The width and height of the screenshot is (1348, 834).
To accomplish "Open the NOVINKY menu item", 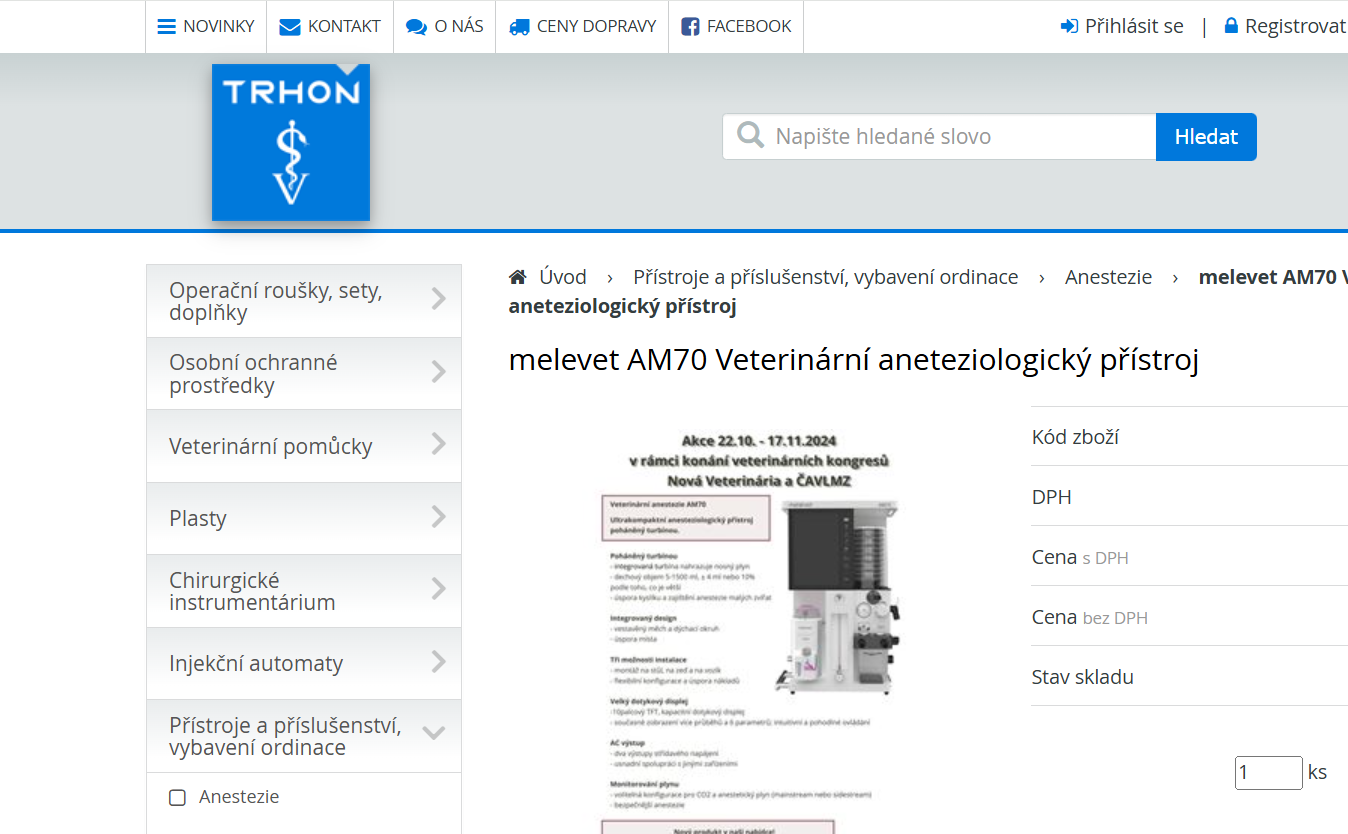I will [x=206, y=26].
